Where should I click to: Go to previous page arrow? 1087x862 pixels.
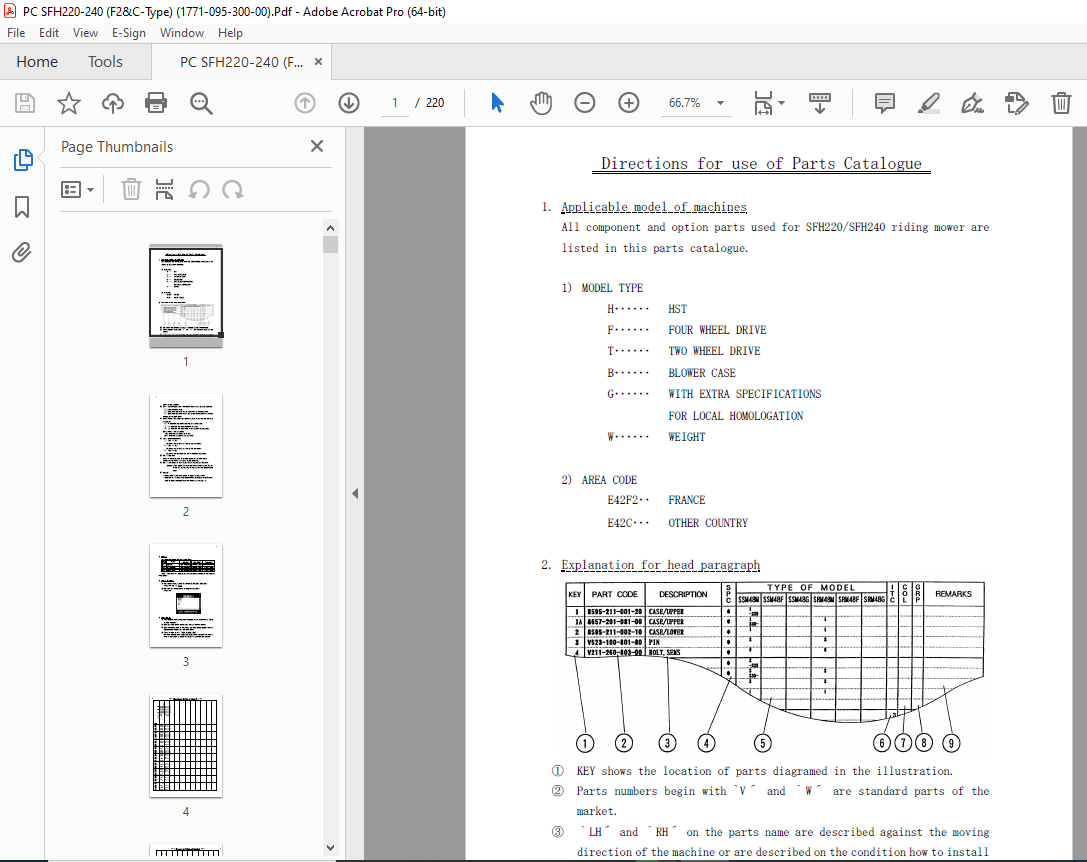coord(305,103)
